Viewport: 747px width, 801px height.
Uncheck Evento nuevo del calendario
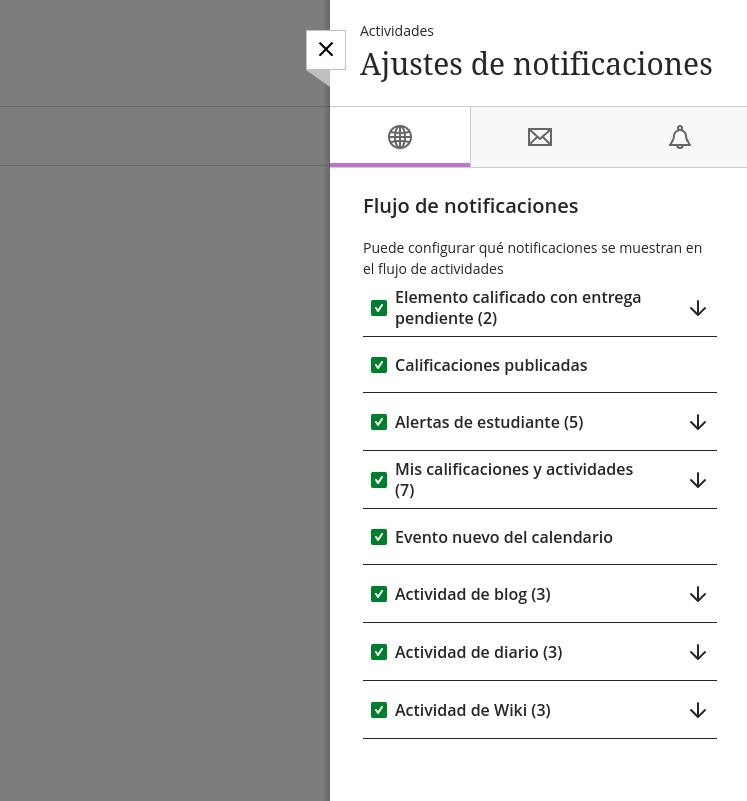pos(379,537)
